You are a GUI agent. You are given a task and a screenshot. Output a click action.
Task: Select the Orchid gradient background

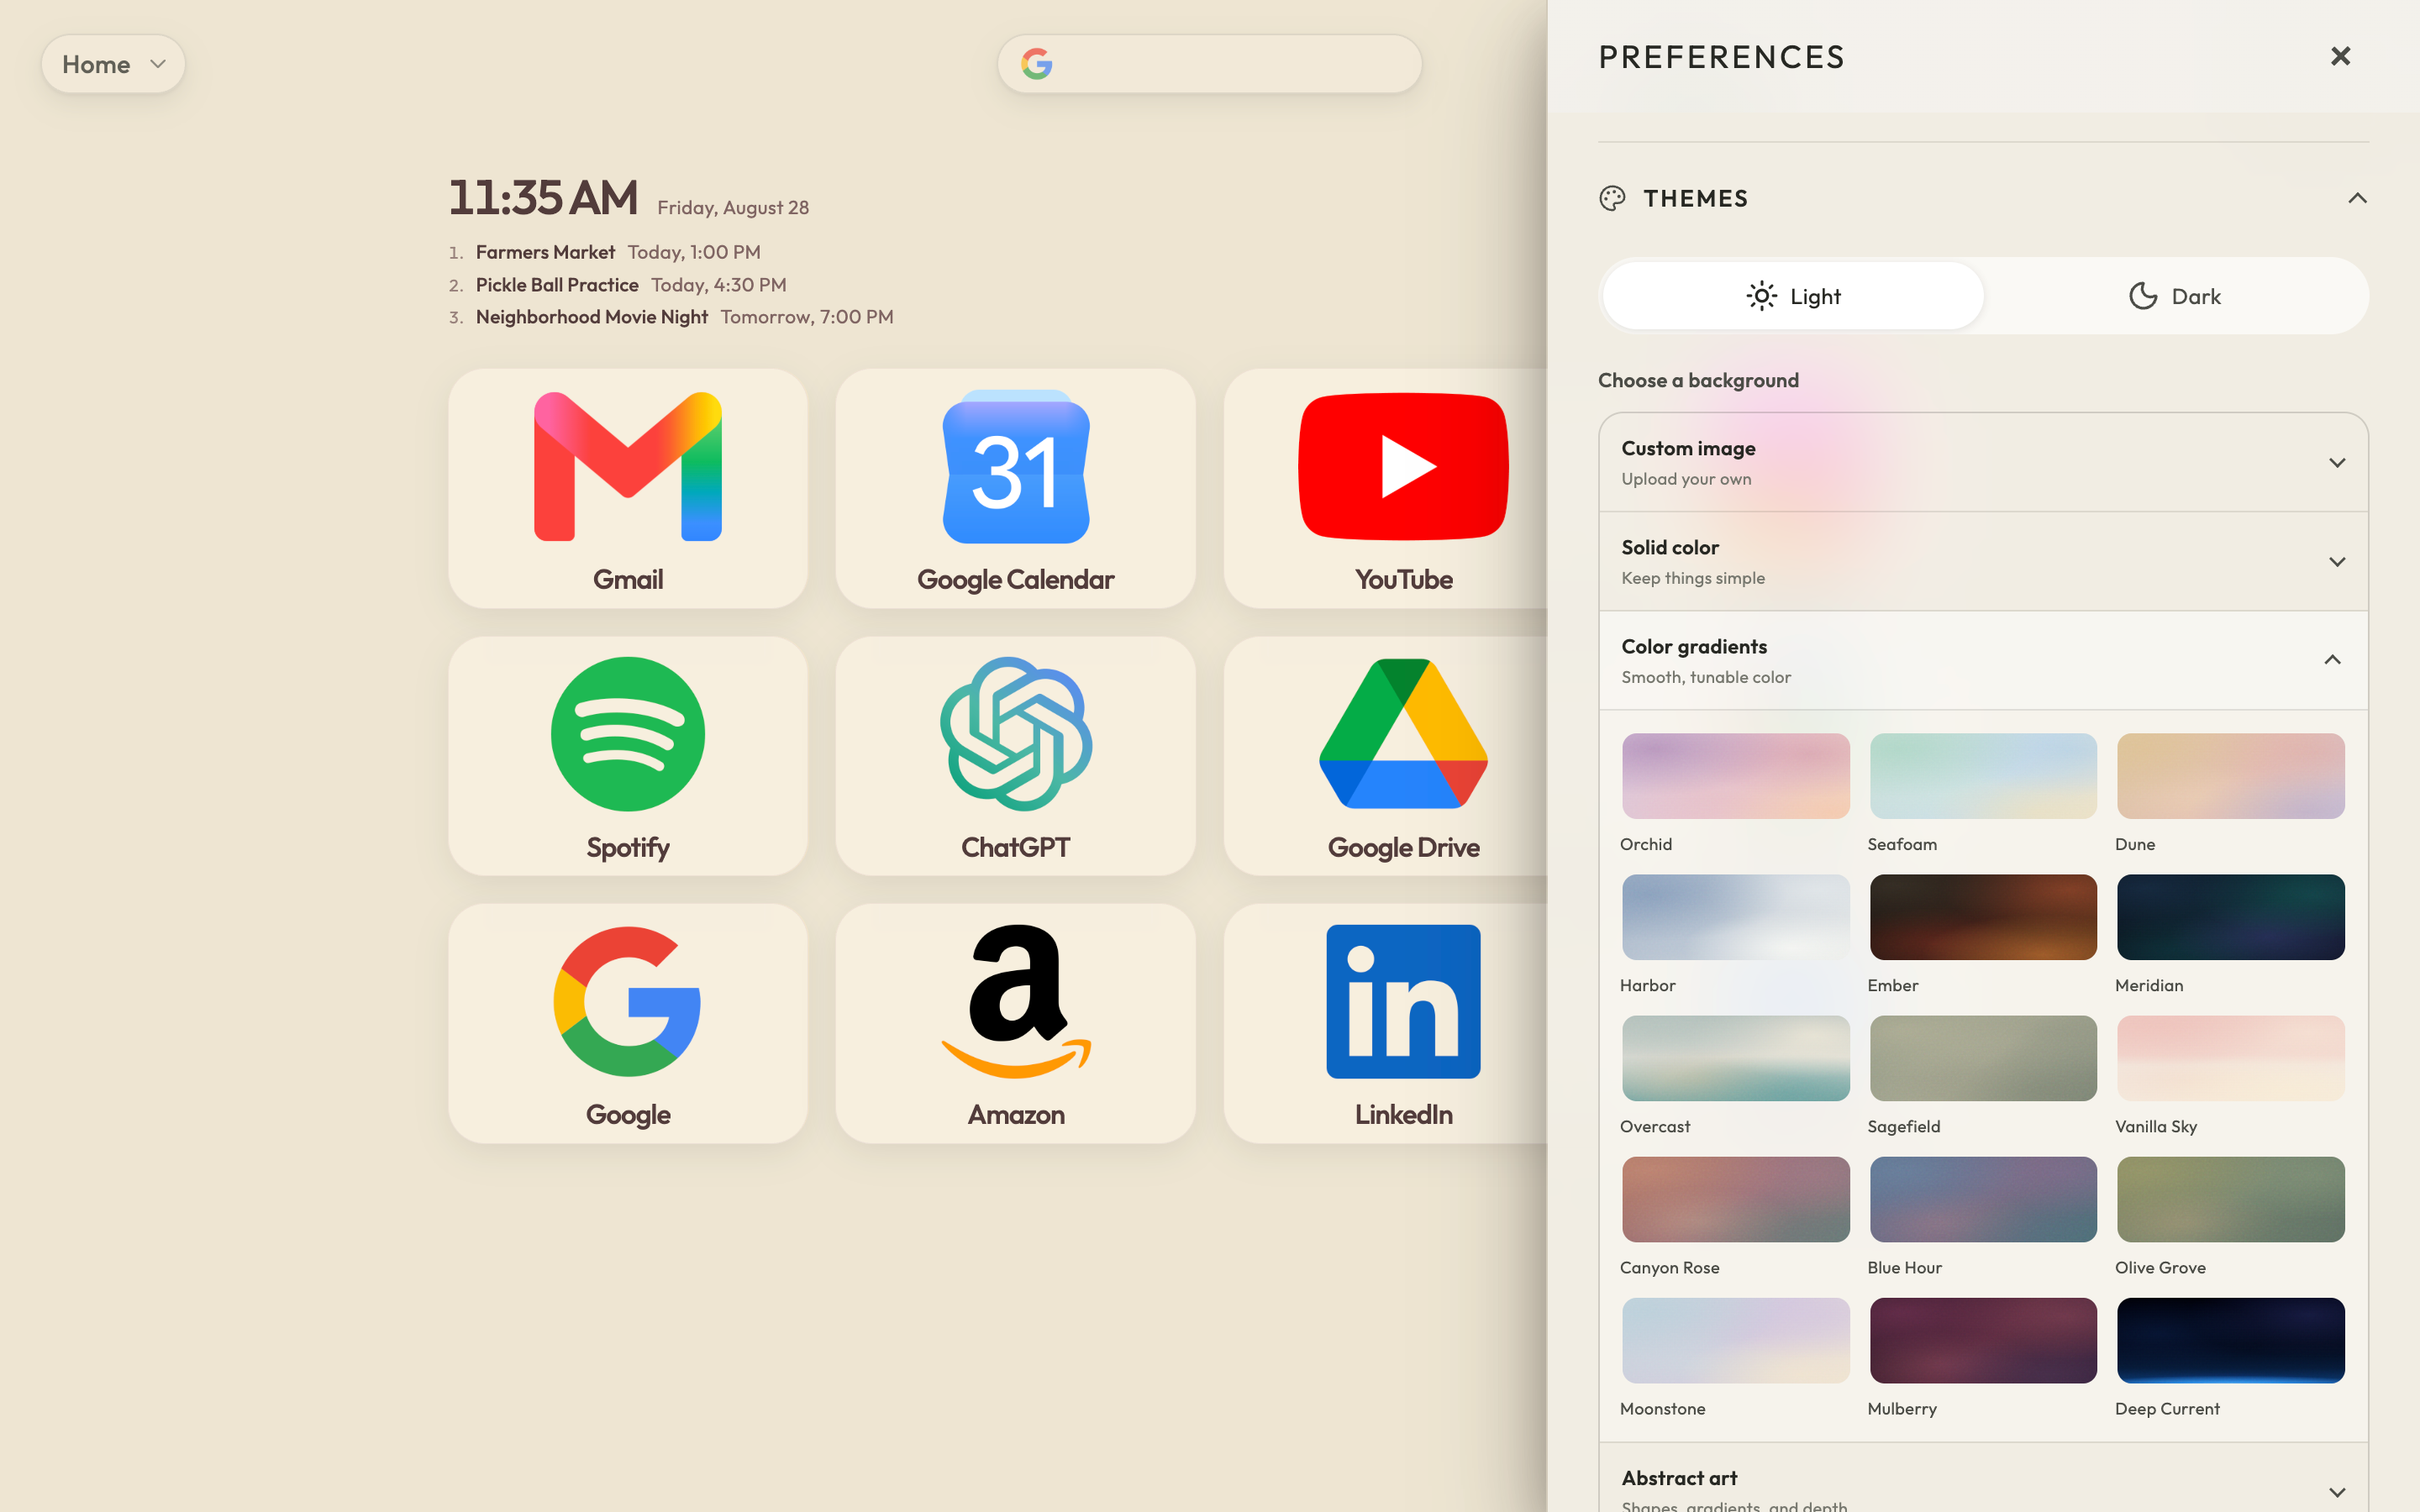click(x=1735, y=776)
